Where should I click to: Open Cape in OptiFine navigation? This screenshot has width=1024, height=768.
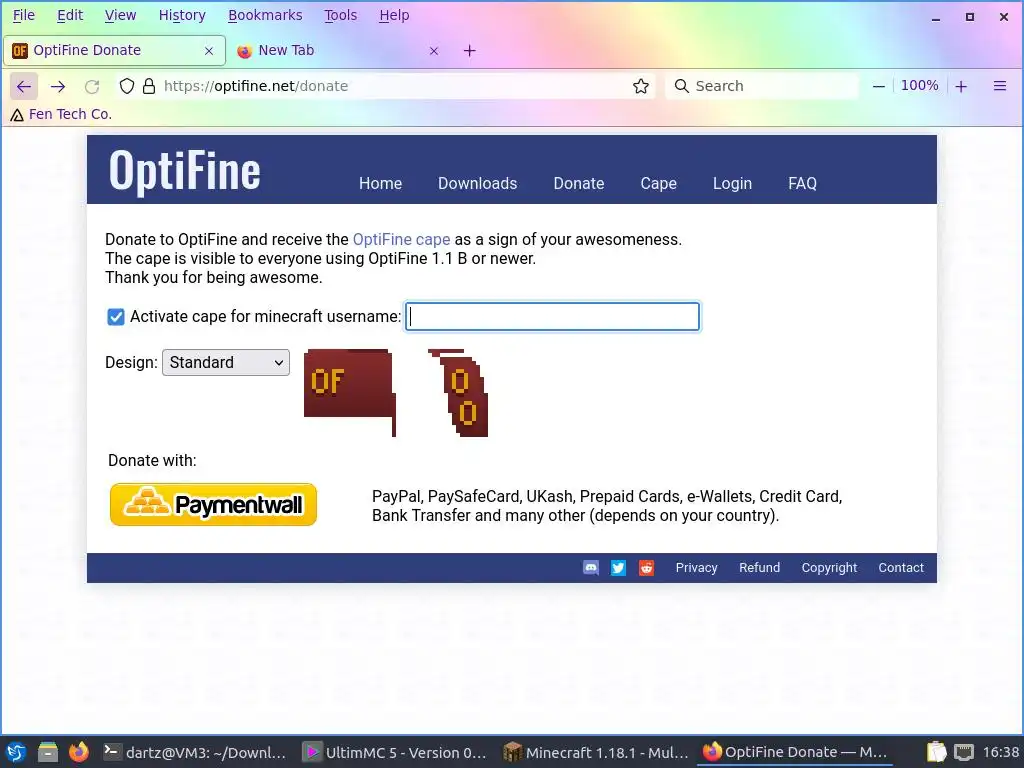click(658, 184)
